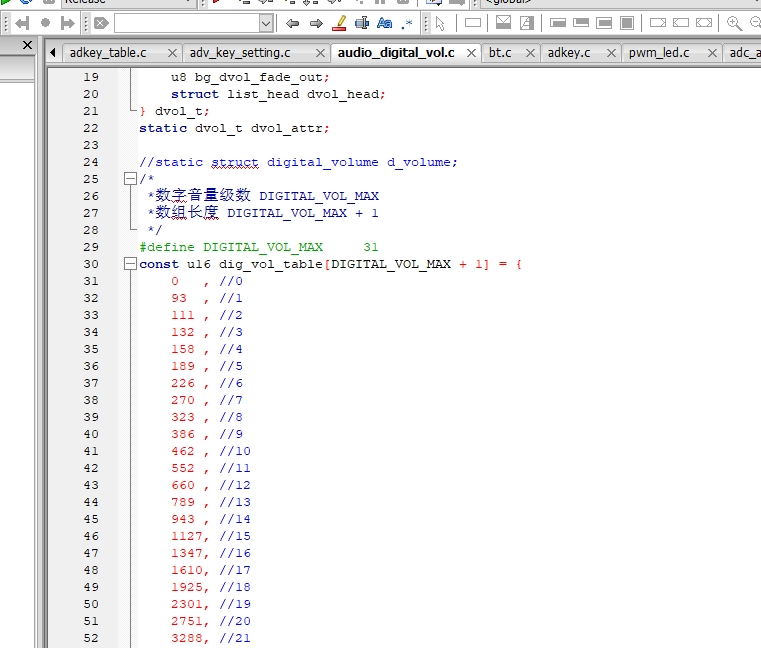Clear the incremental search field icon

click(101, 23)
